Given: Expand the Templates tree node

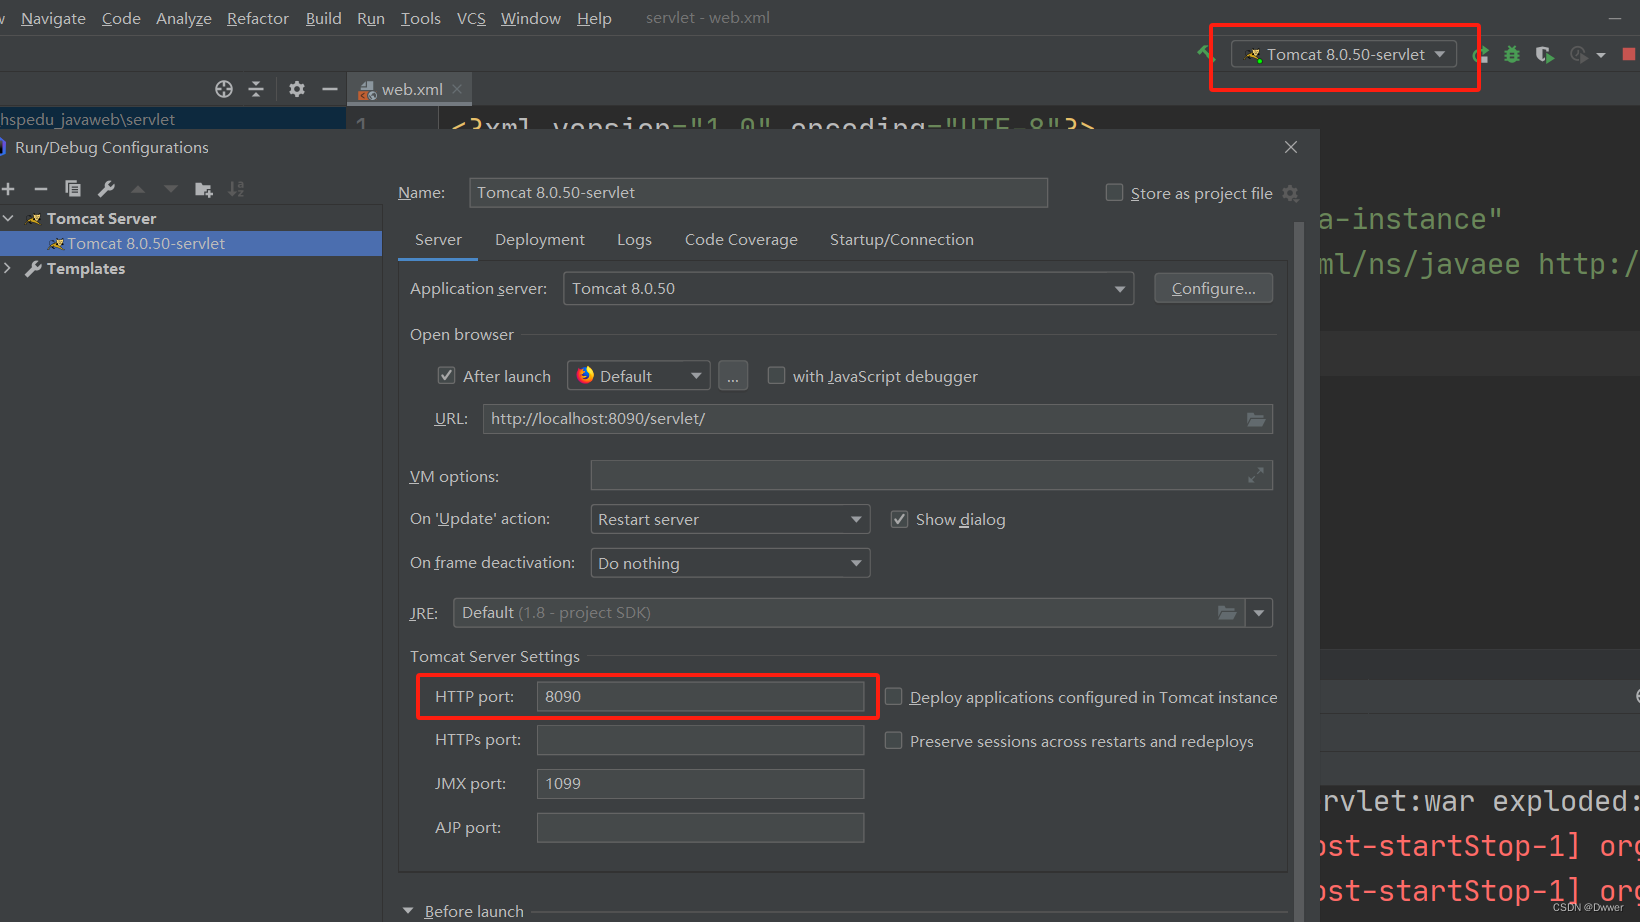Looking at the screenshot, I should (8, 268).
